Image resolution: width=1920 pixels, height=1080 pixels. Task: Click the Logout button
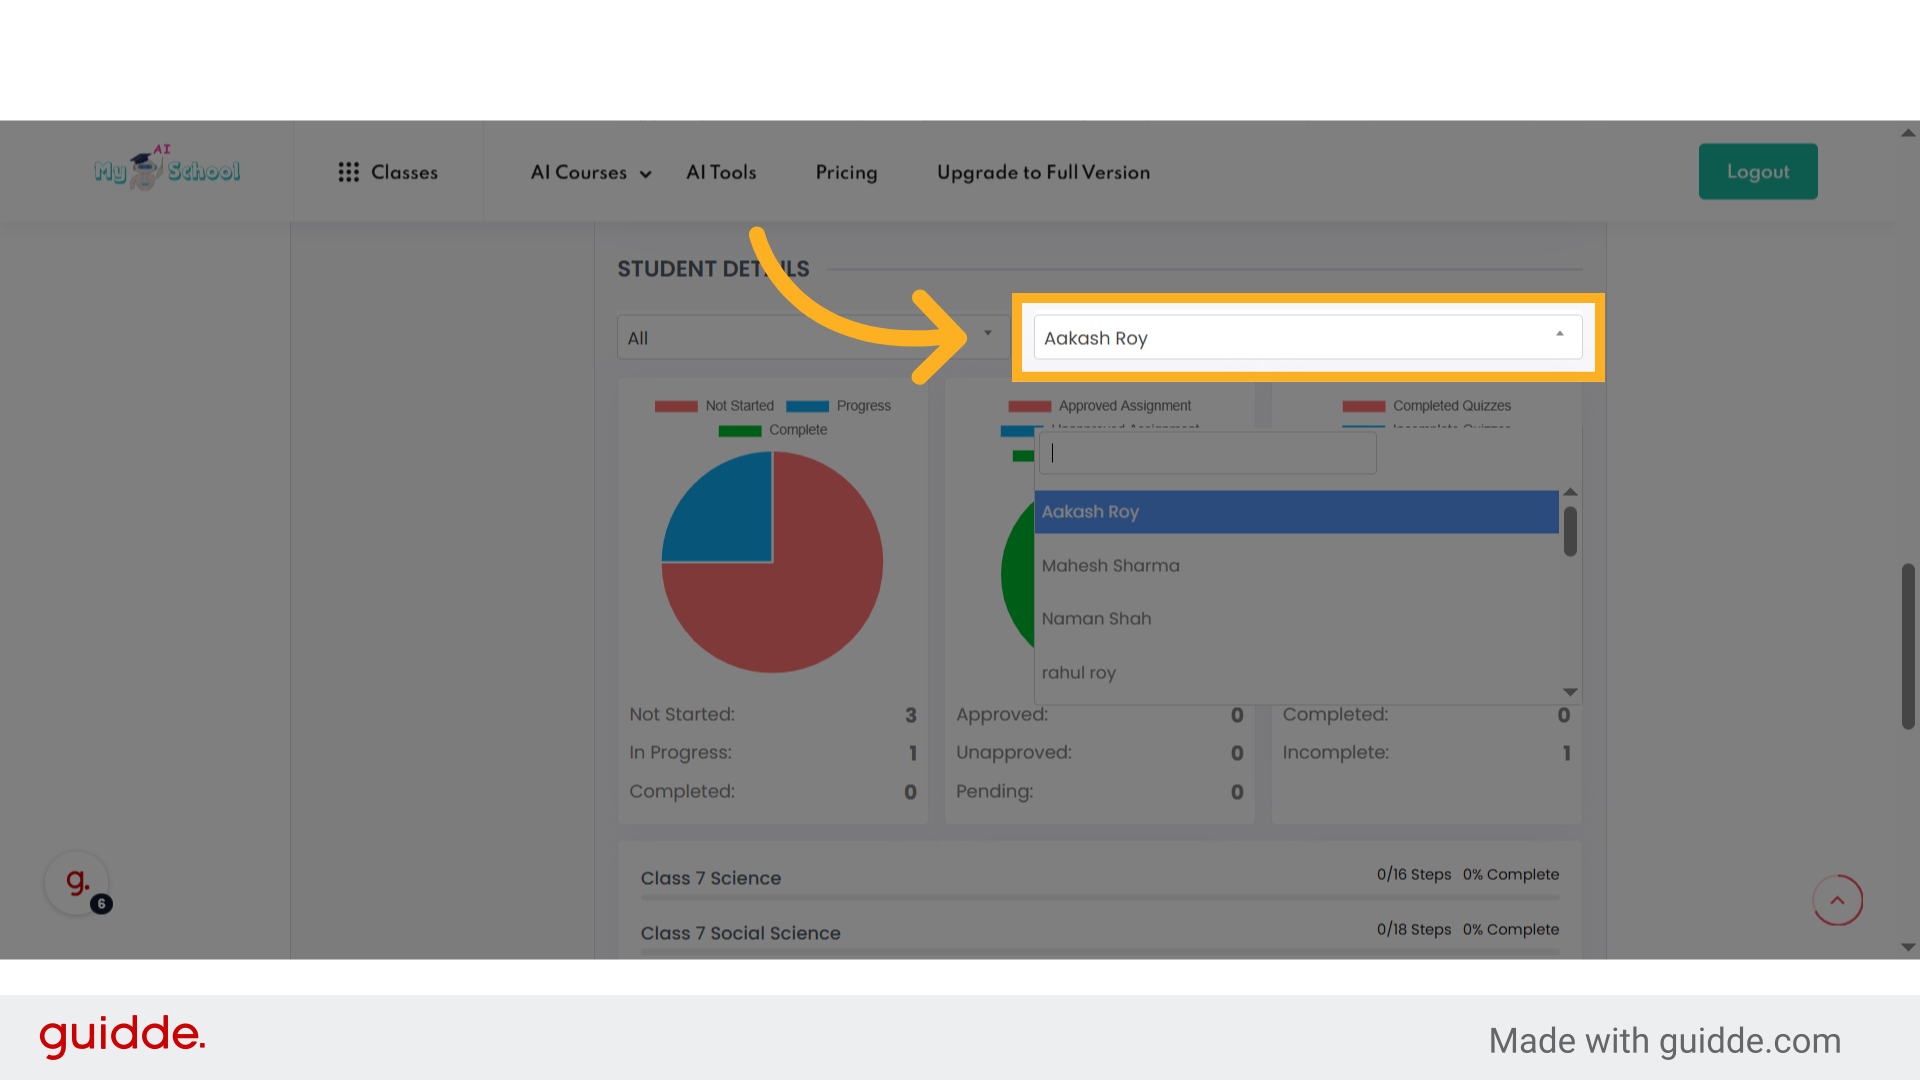coord(1757,171)
